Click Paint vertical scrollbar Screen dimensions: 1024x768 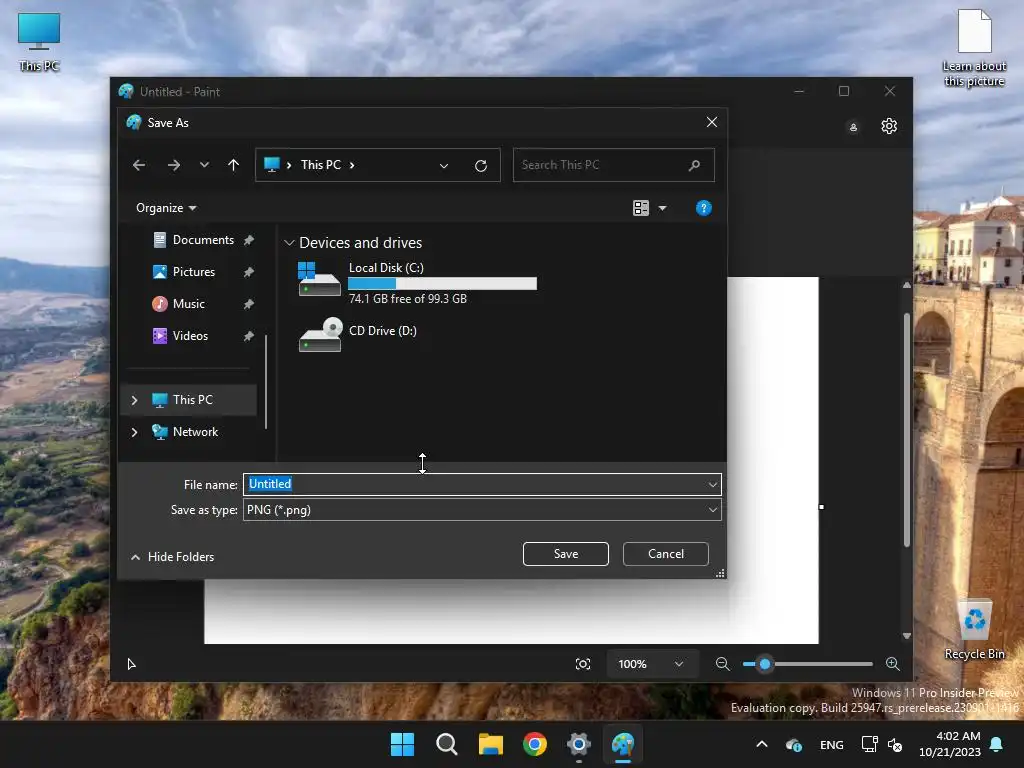click(x=906, y=430)
